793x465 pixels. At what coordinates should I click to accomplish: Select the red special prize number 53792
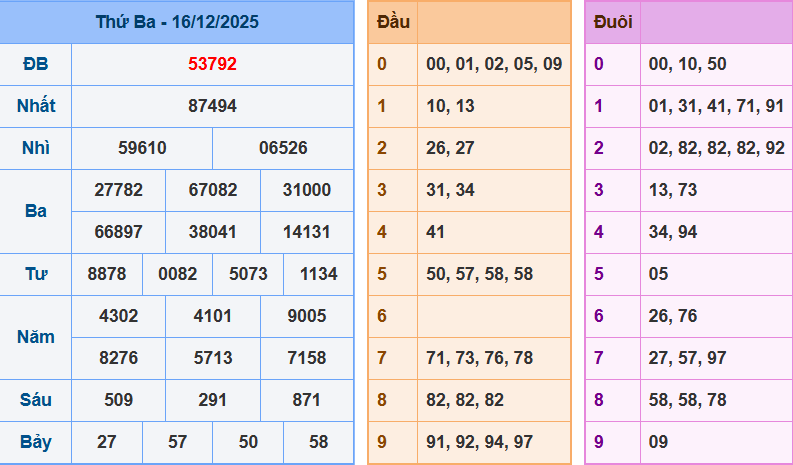[x=212, y=64]
